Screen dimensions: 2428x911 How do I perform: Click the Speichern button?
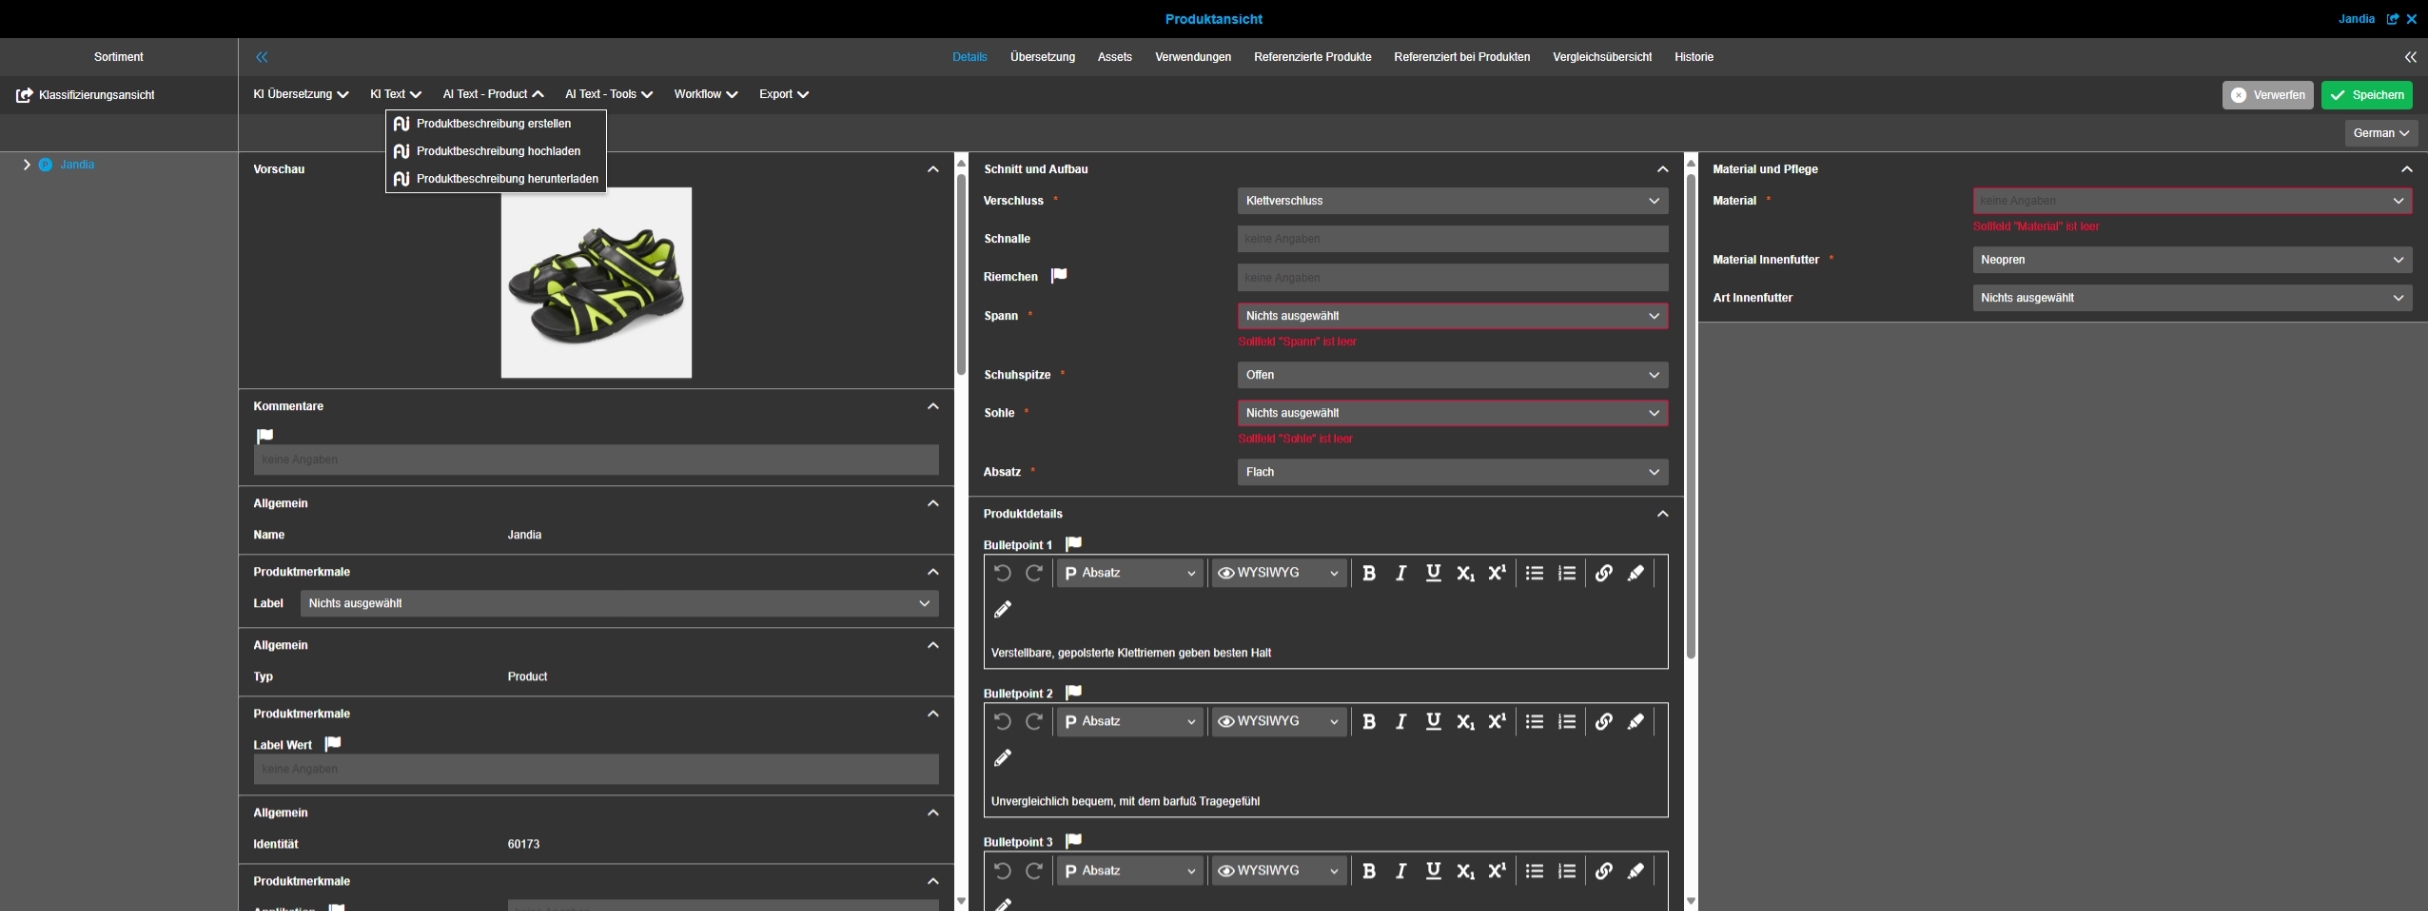[2366, 95]
